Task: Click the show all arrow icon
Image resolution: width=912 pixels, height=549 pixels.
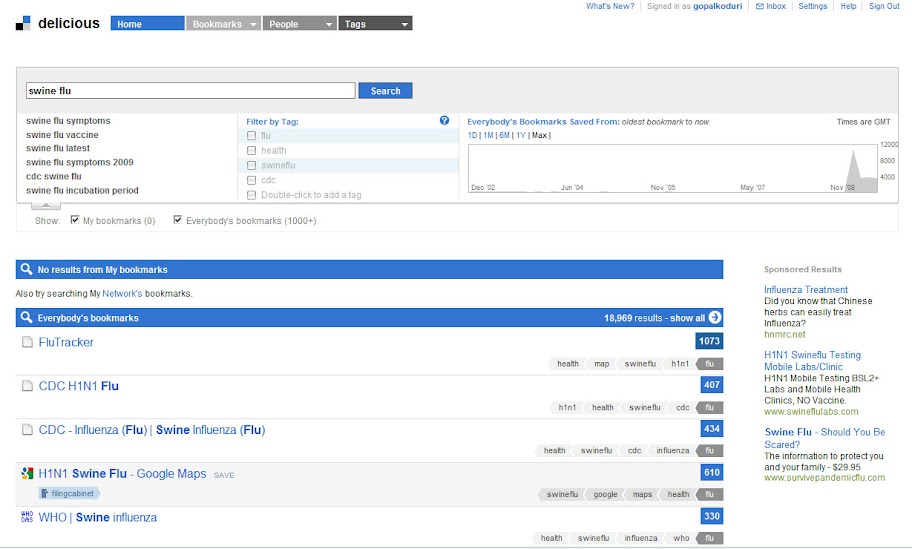Action: pyautogui.click(x=715, y=318)
